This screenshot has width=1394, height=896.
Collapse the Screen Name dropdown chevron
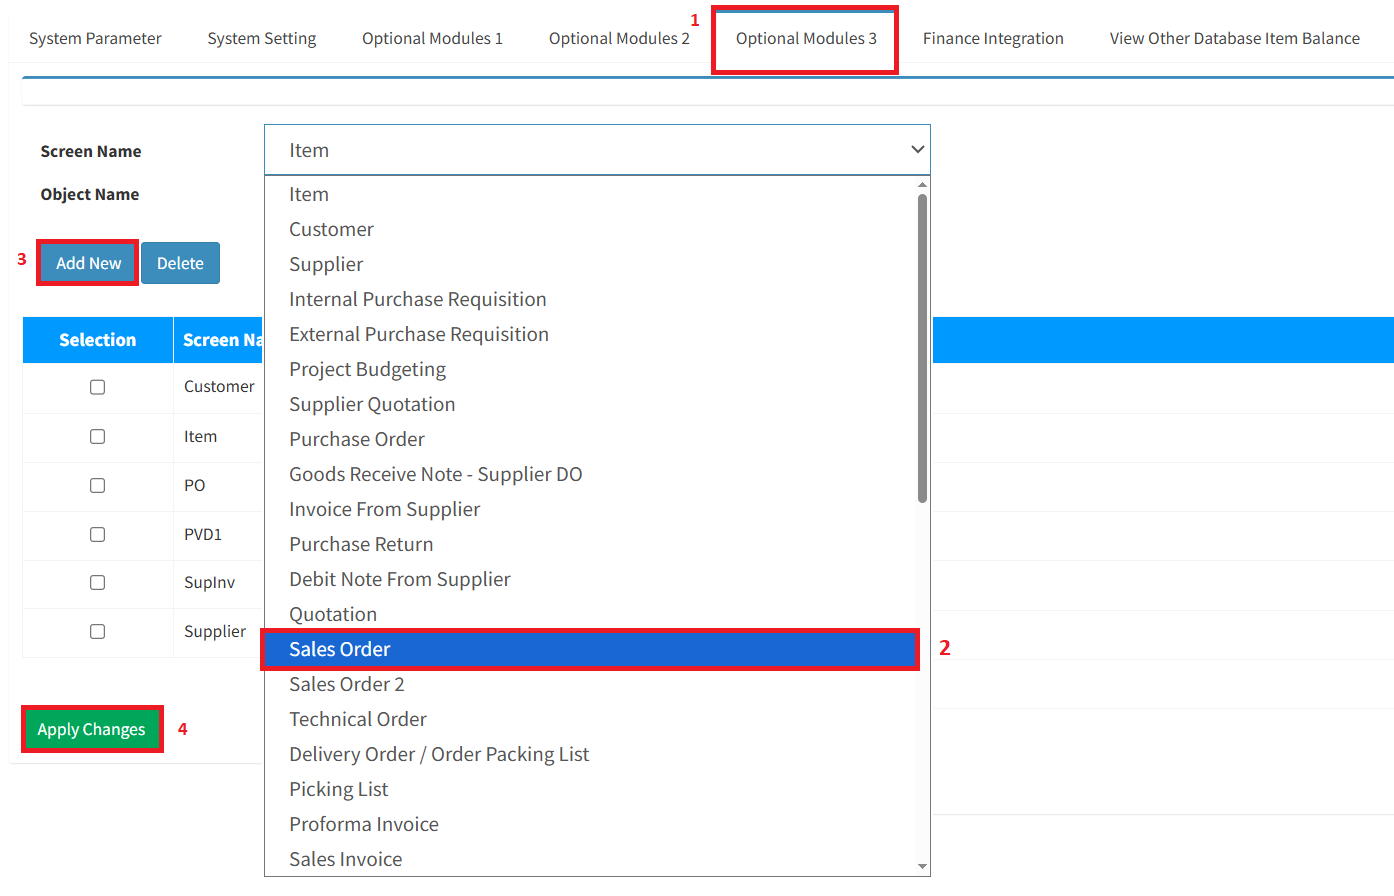tap(916, 150)
